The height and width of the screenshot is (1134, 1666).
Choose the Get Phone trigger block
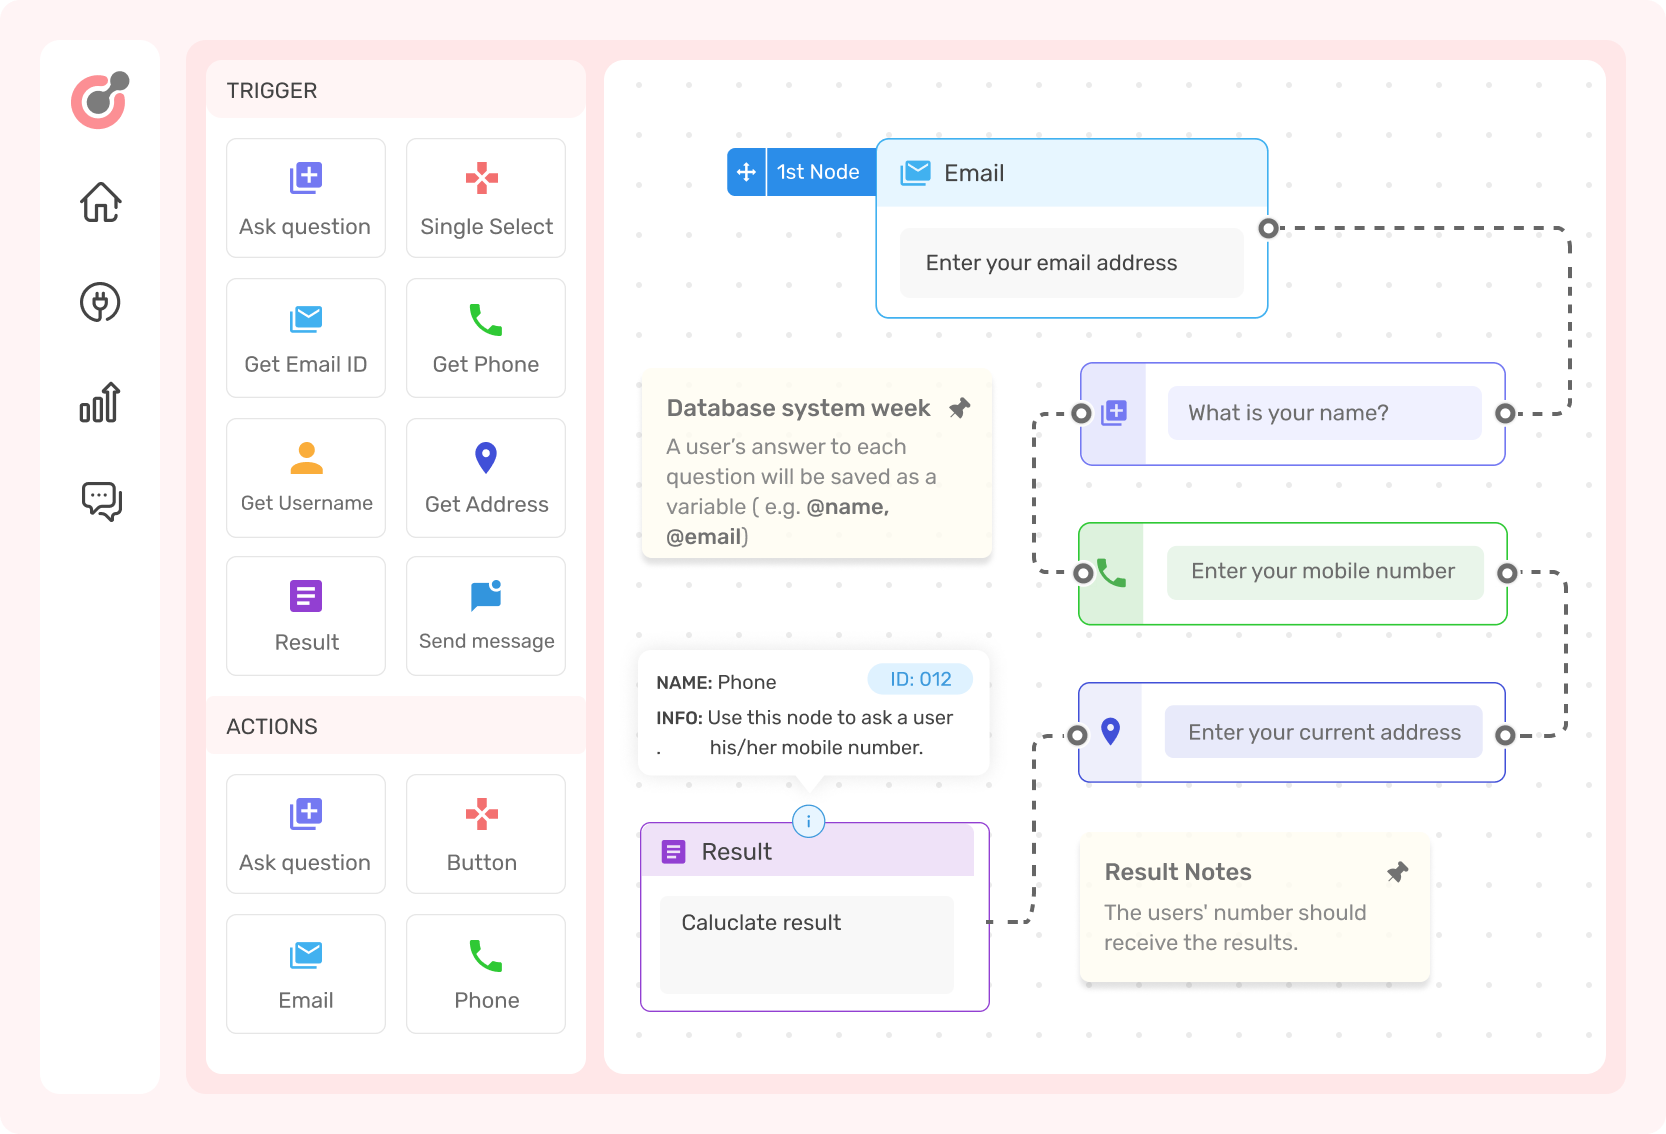tap(486, 338)
